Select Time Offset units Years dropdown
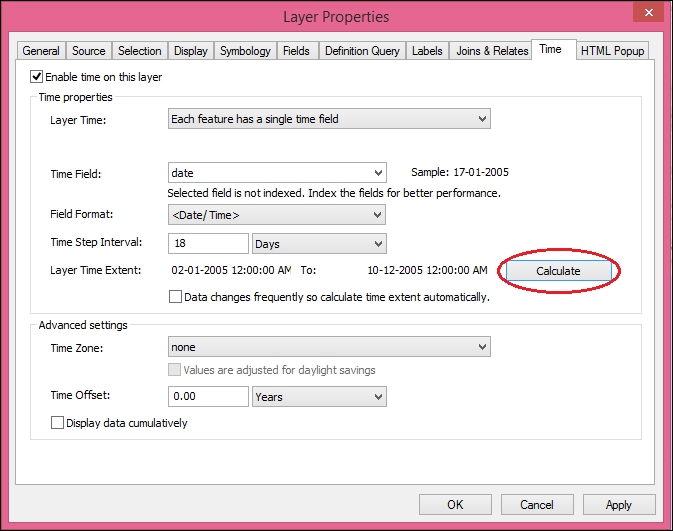Screen dimensions: 673x531 tap(319, 397)
